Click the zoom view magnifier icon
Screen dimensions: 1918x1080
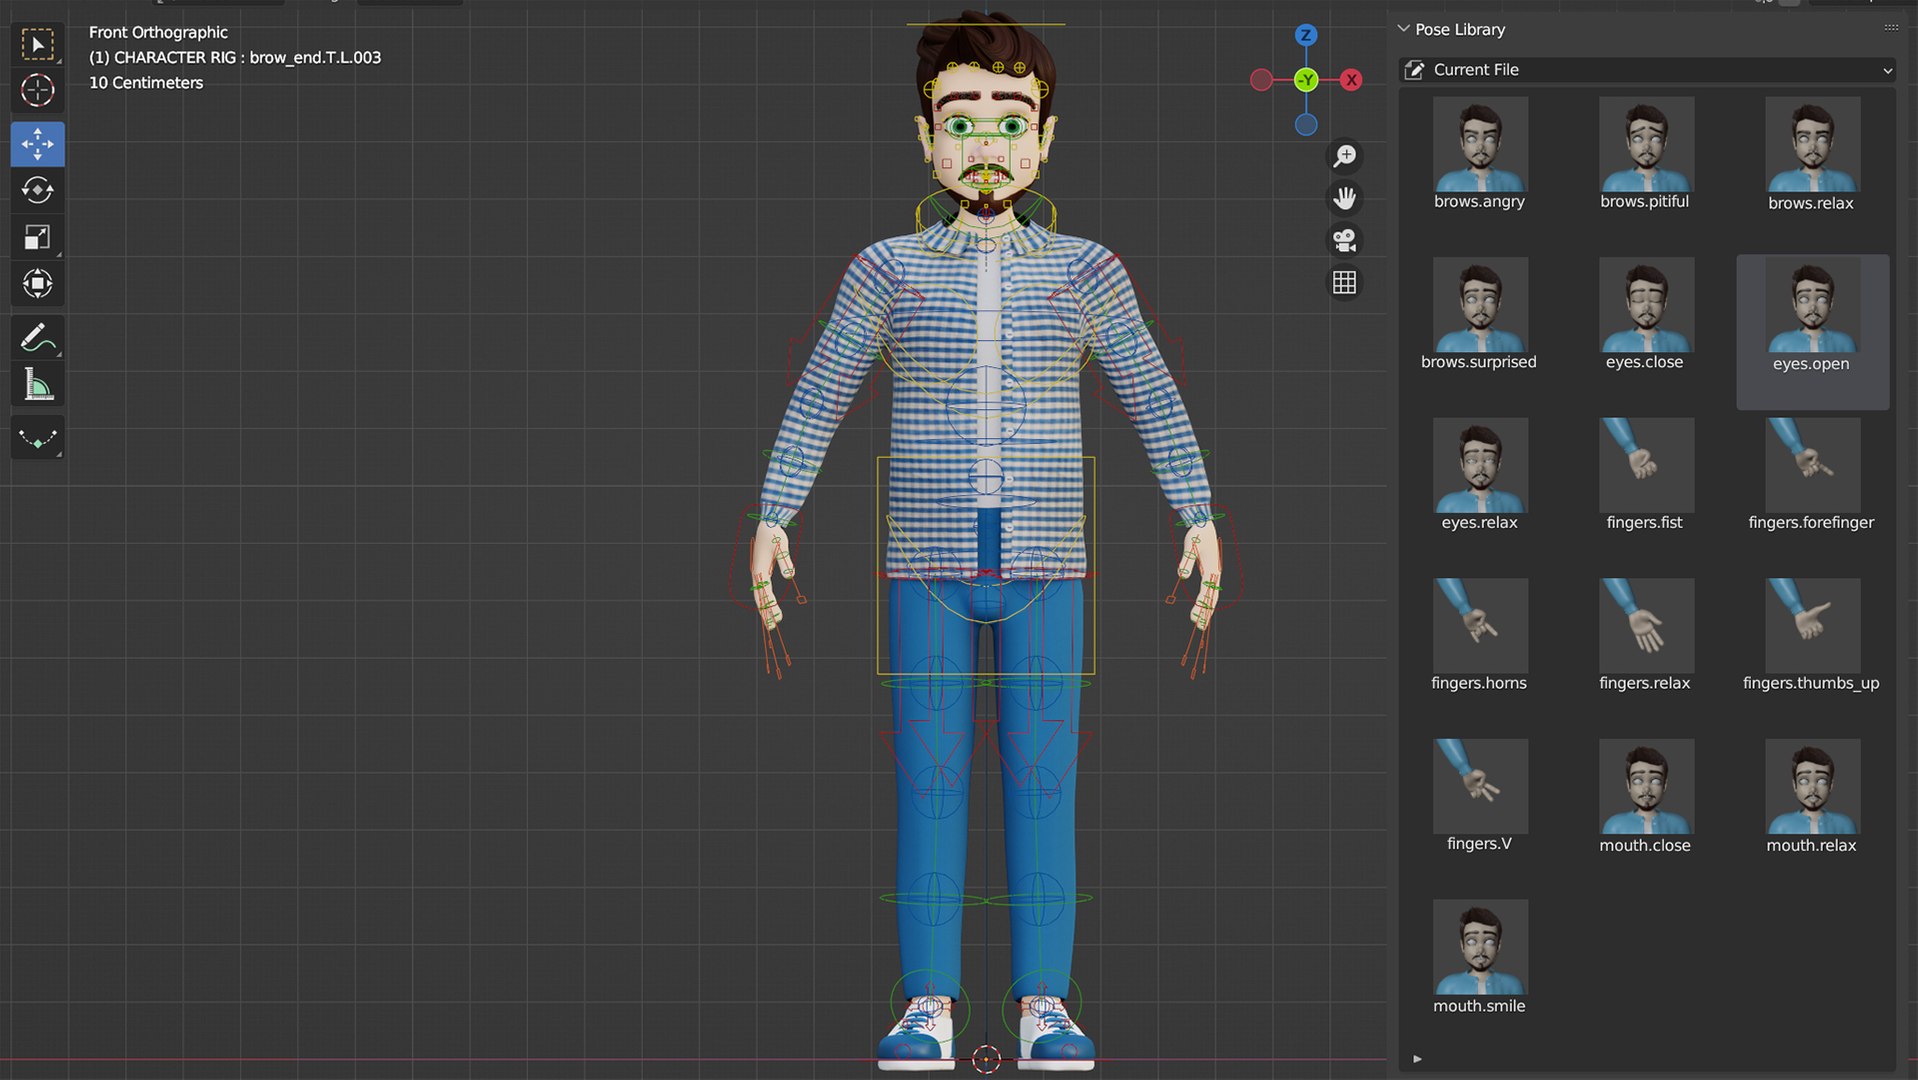[1345, 156]
